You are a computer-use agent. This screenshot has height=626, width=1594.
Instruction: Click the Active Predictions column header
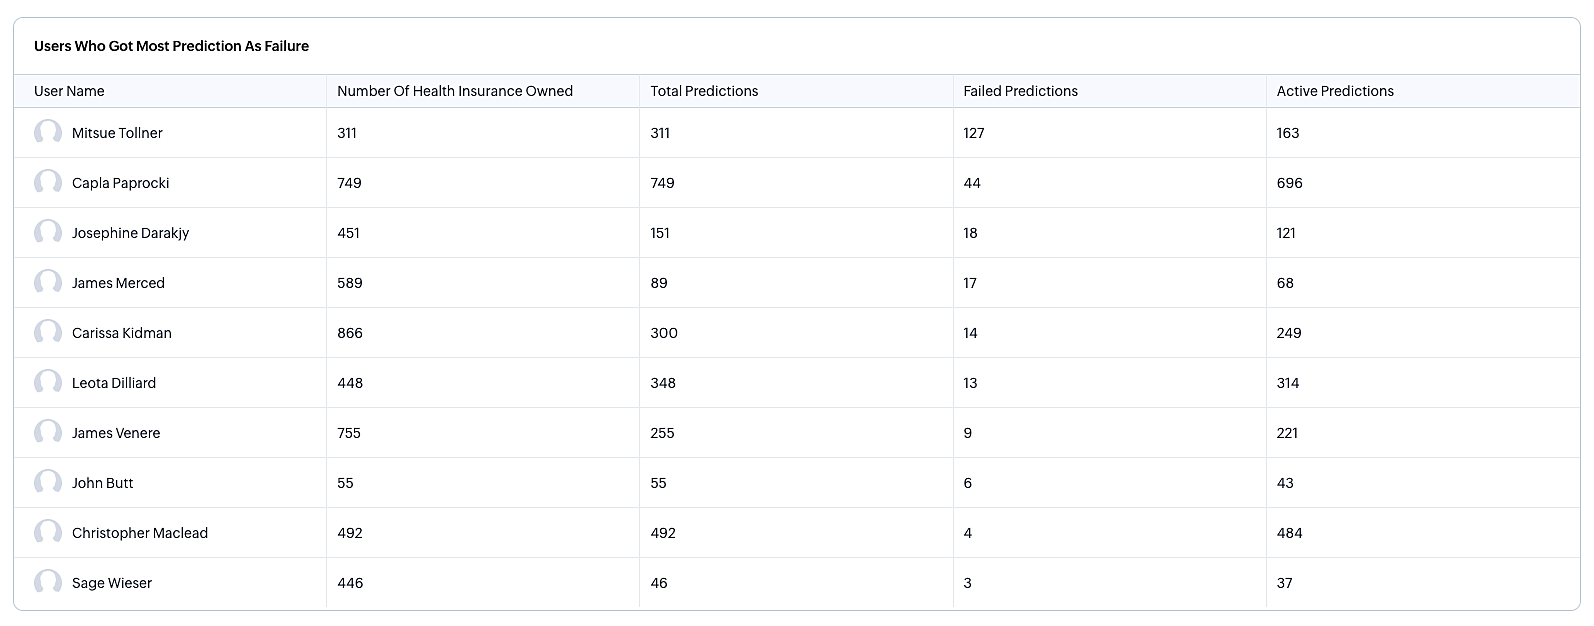[1335, 91]
